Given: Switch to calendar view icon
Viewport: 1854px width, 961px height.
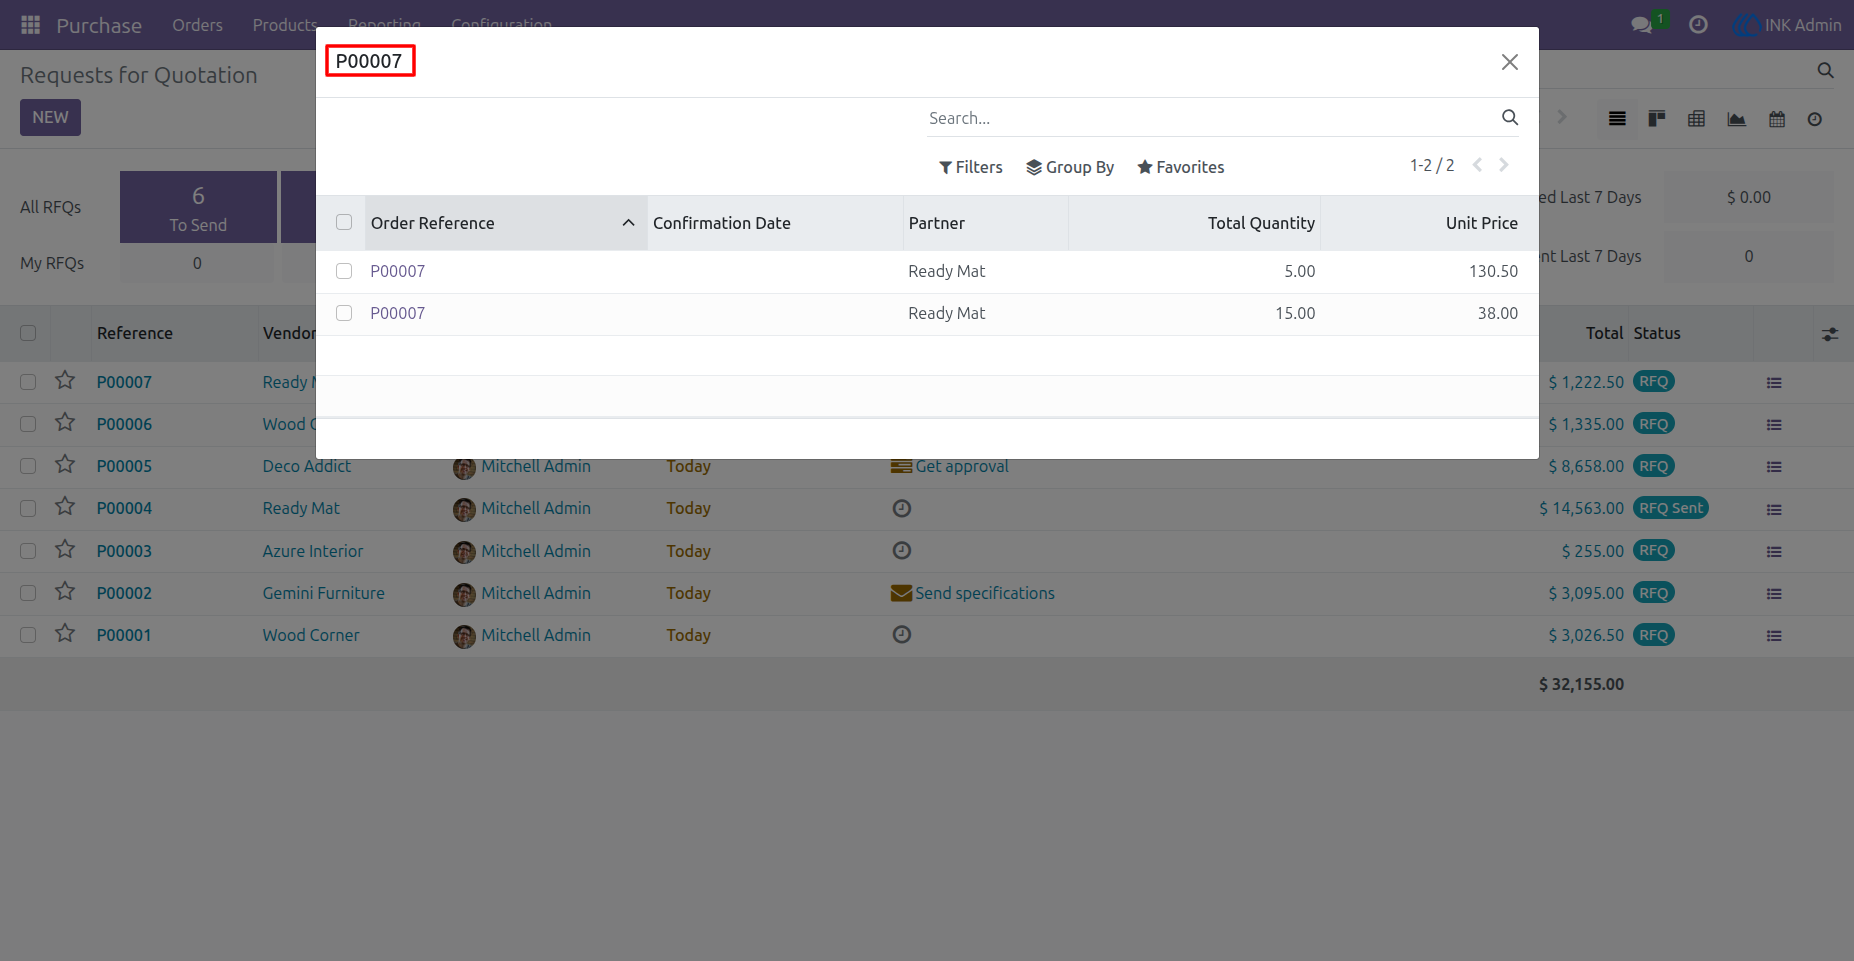Looking at the screenshot, I should tap(1777, 119).
